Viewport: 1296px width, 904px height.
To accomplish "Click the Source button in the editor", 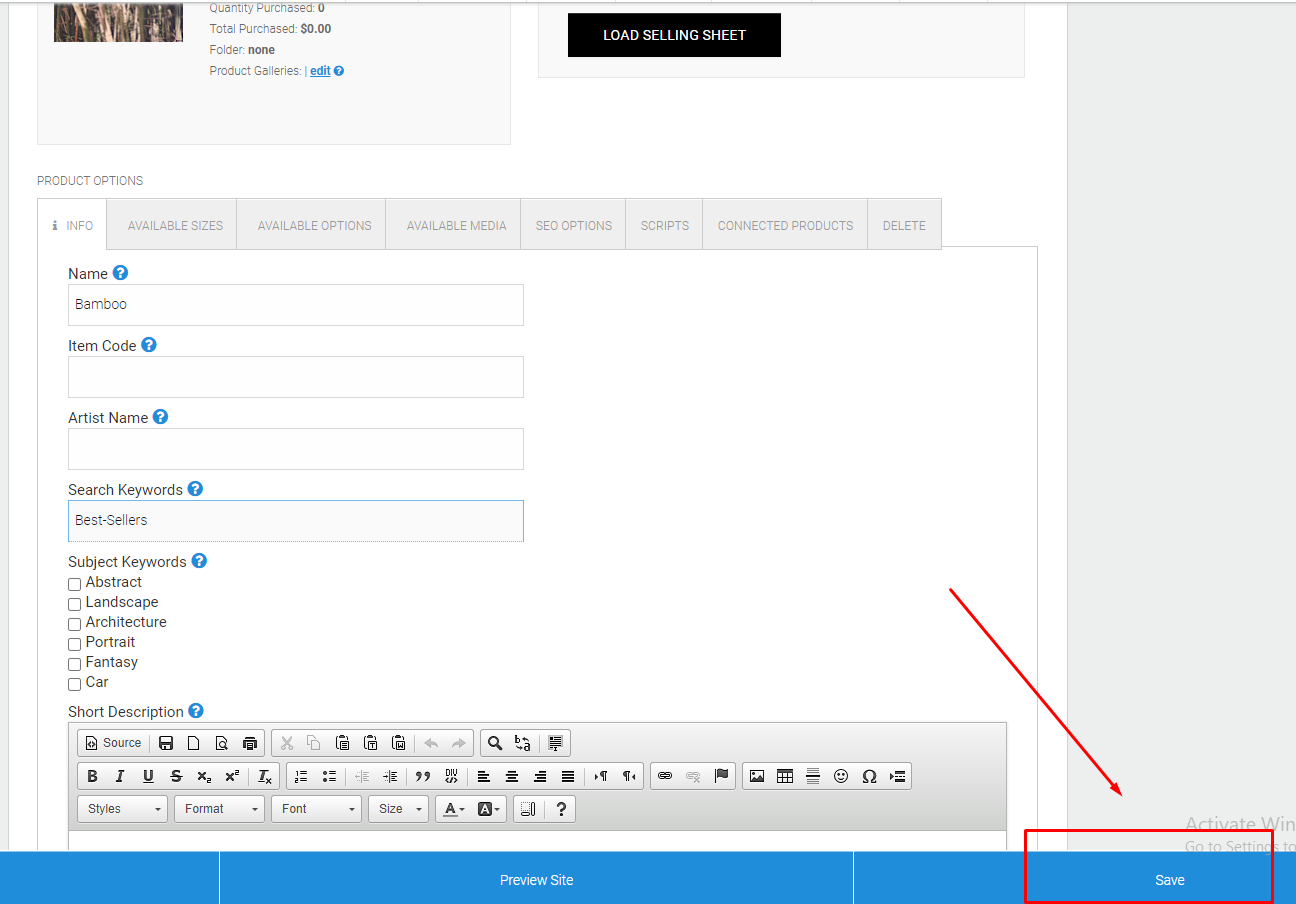I will tap(113, 743).
